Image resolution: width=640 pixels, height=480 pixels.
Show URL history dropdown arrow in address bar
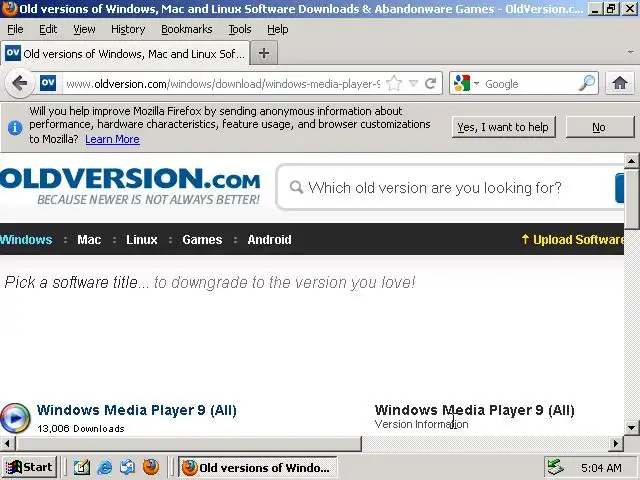(413, 84)
